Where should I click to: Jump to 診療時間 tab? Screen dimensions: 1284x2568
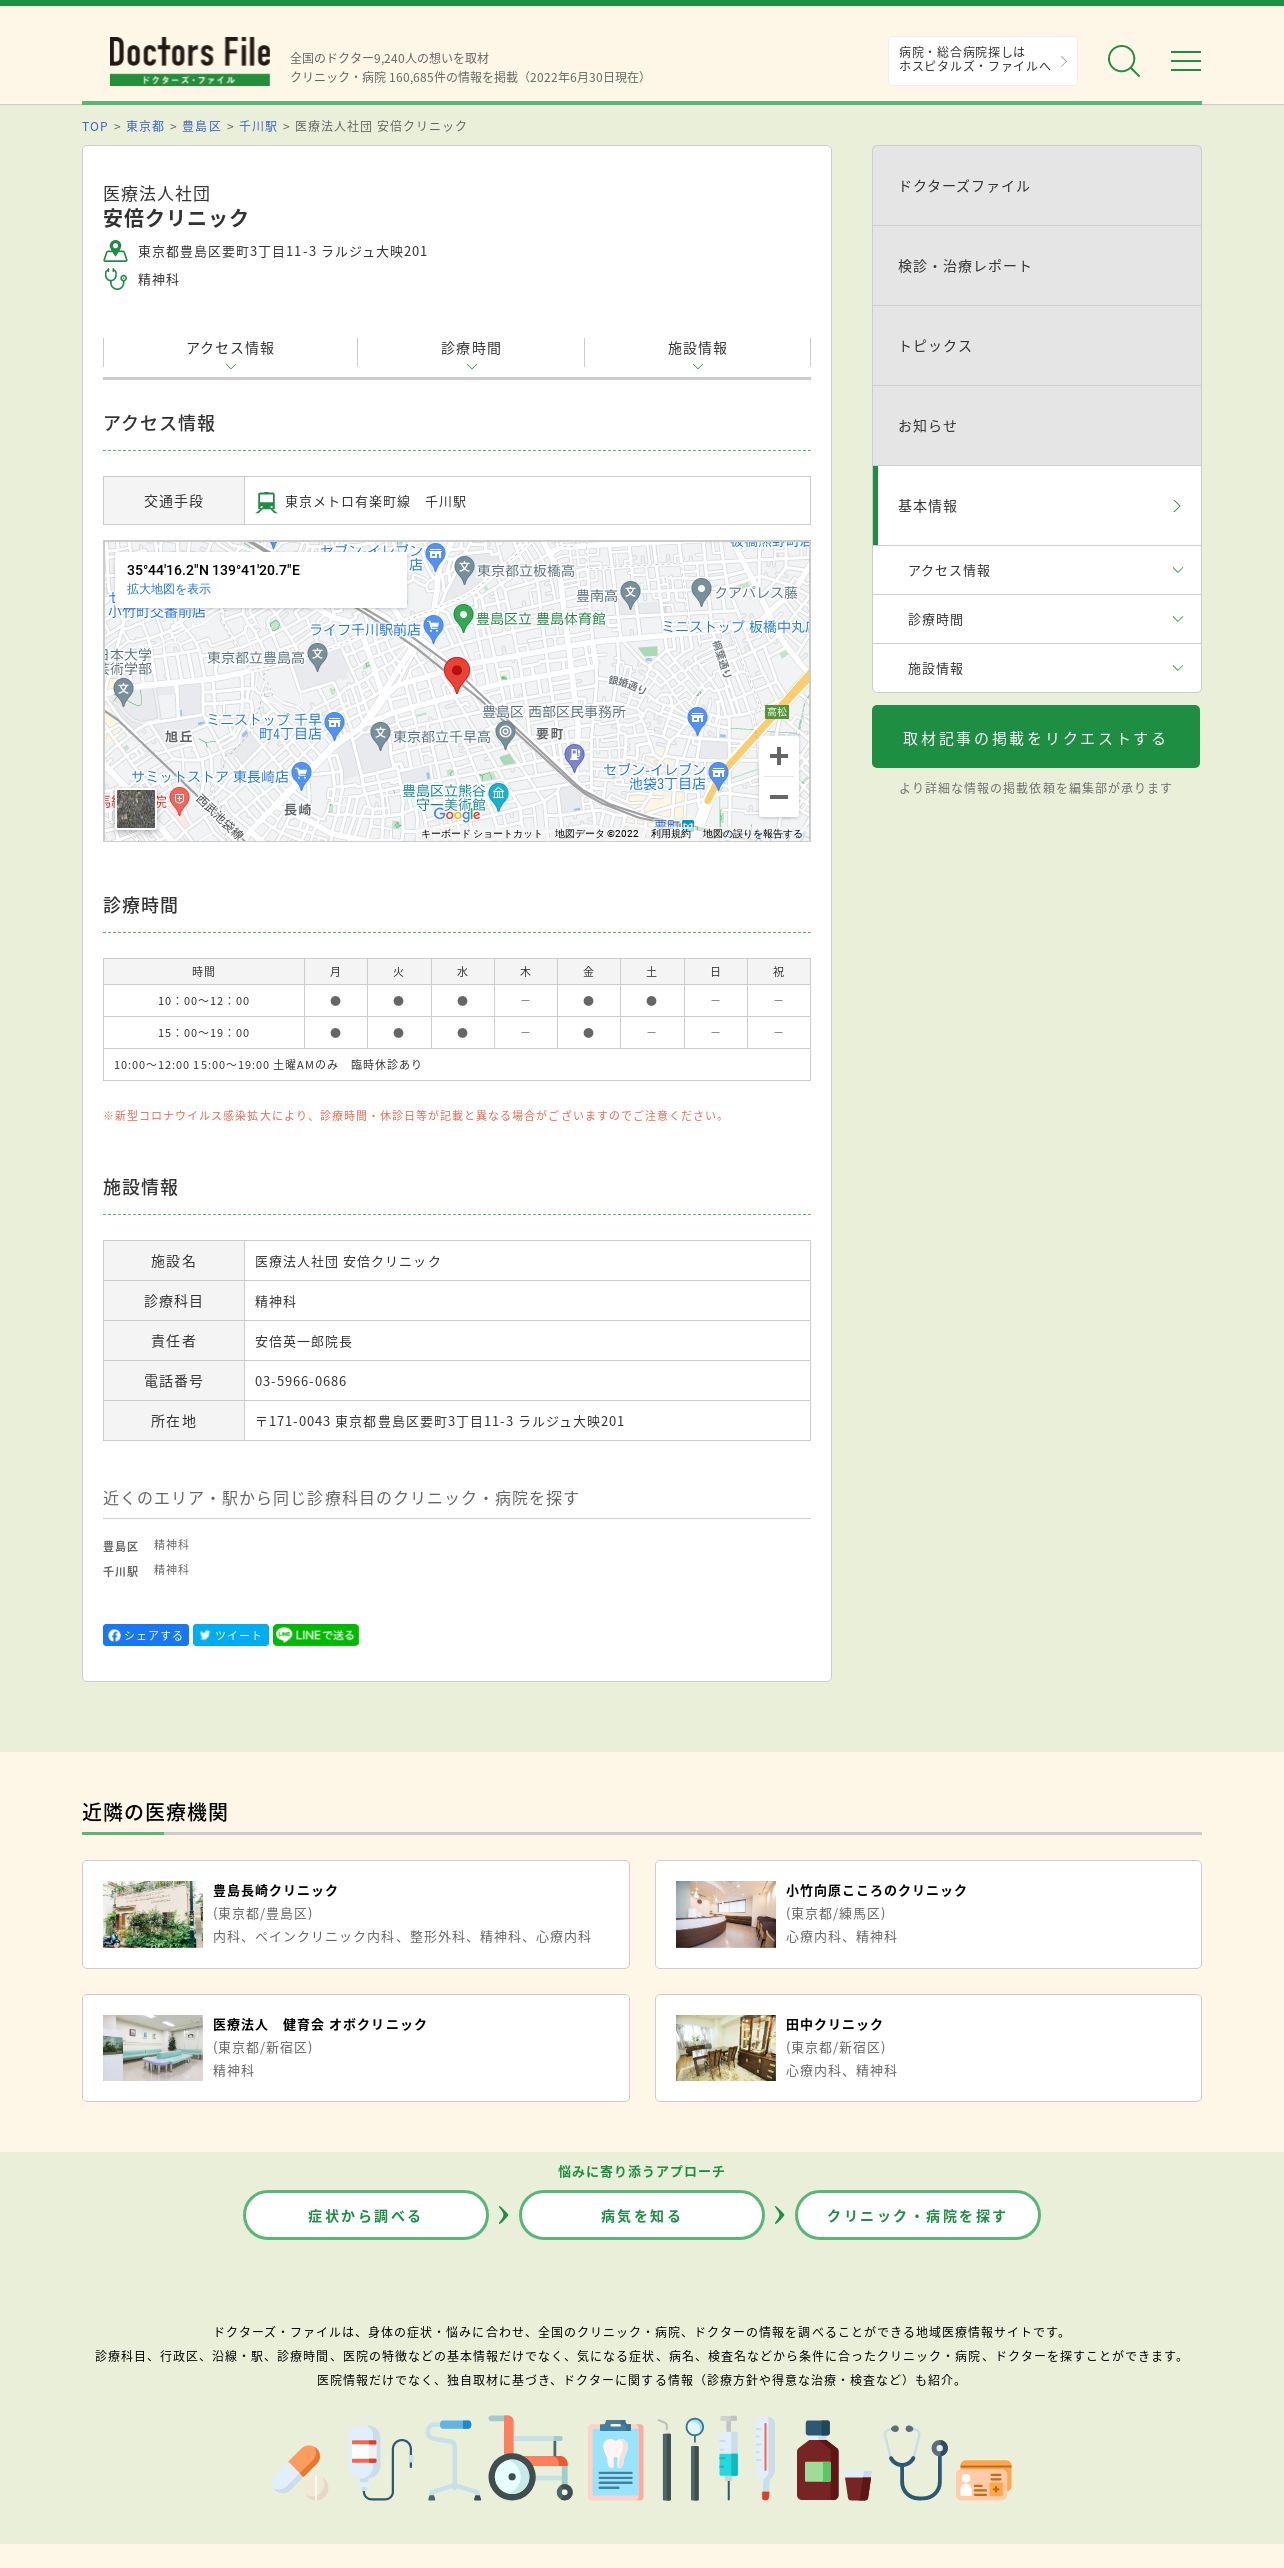[x=471, y=353]
